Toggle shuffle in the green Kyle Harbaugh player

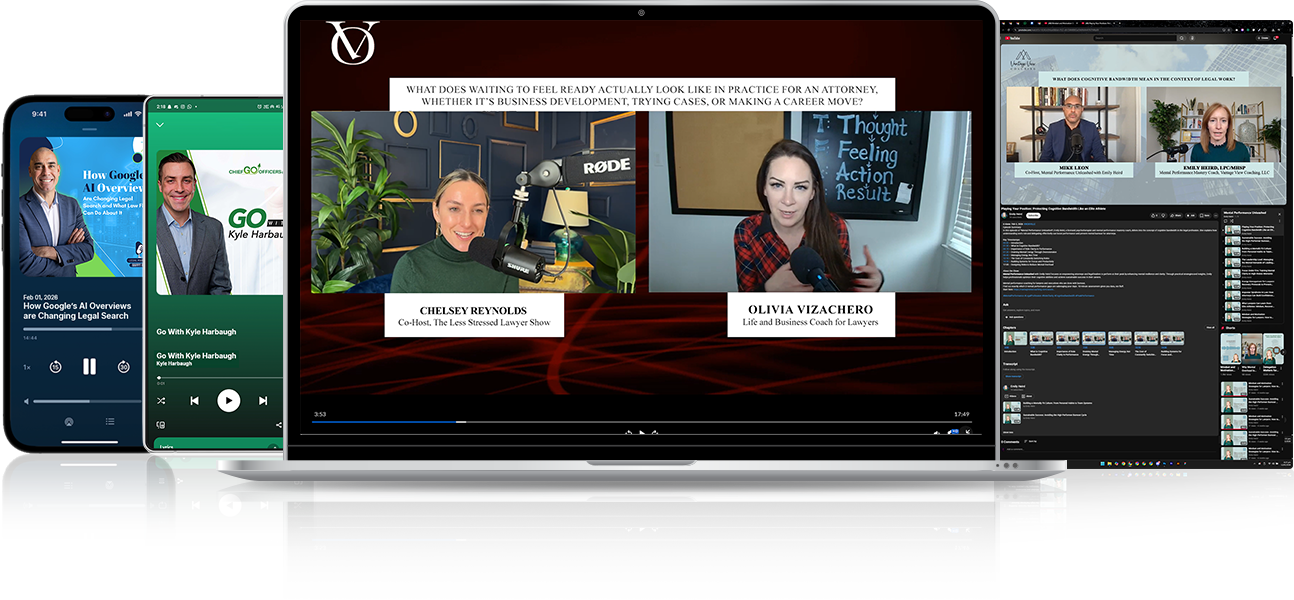(161, 400)
